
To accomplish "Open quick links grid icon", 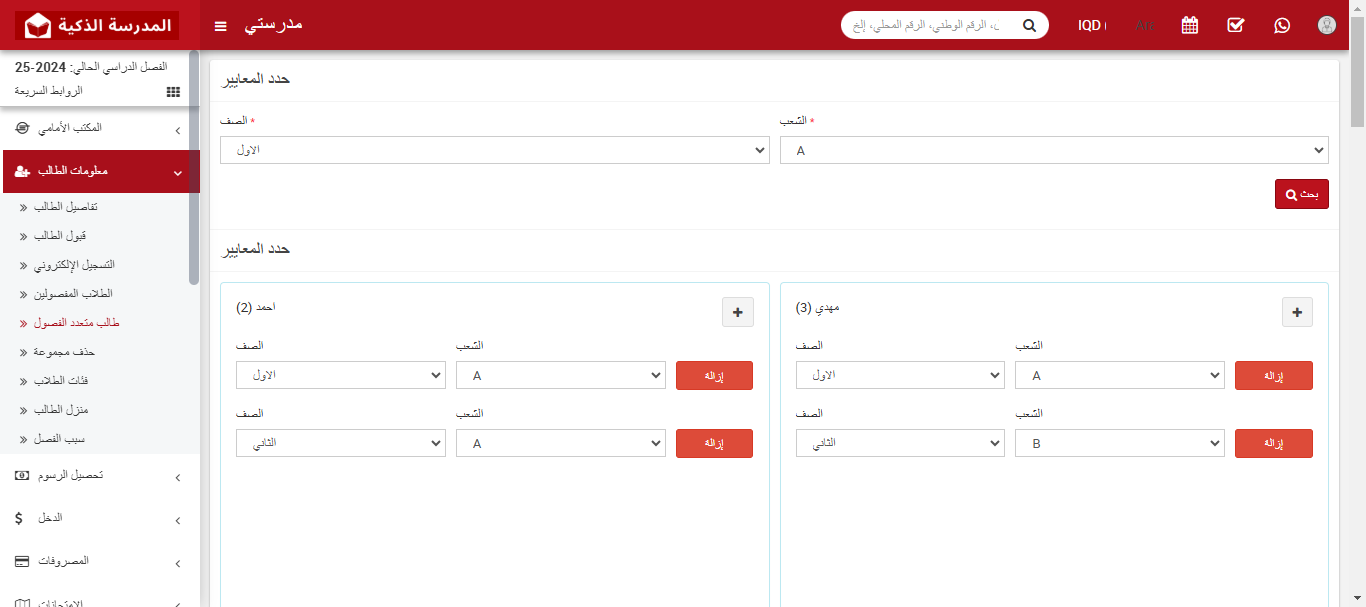I will tap(173, 91).
